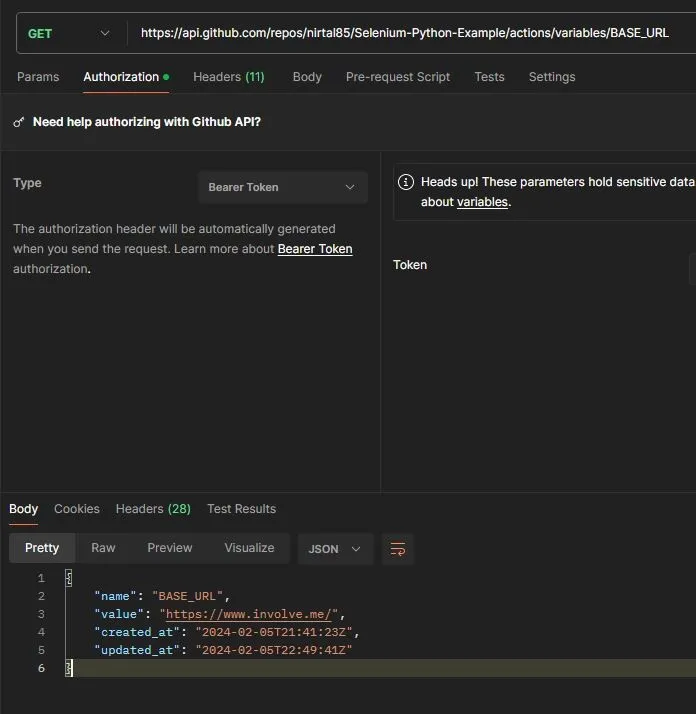Viewport: 696px width, 714px height.
Task: Switch to the Params tab
Action: pyautogui.click(x=38, y=77)
